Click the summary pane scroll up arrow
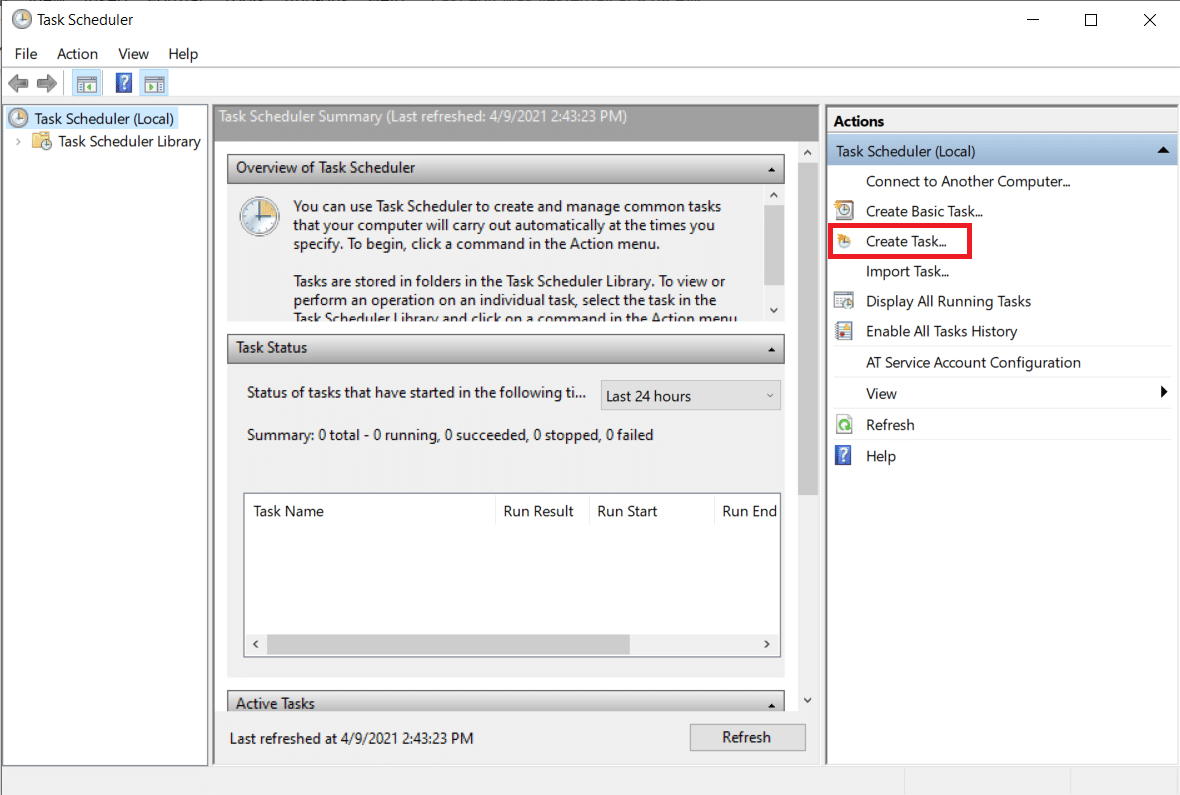This screenshot has height=795, width=1180. point(807,153)
